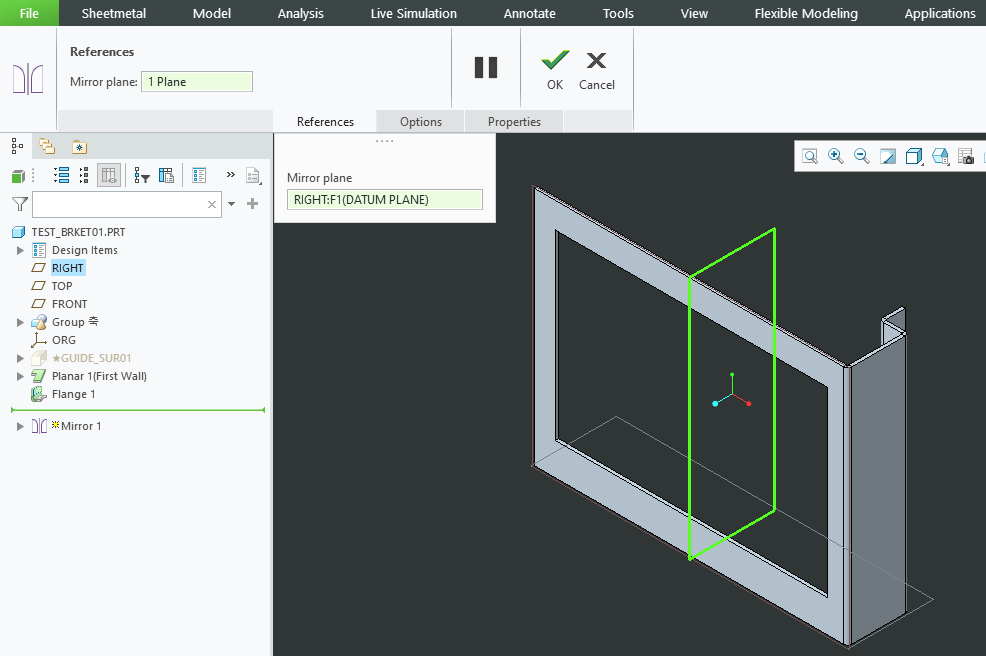Select the Model Tree navigator tab icon
986x656 pixels.
point(17,147)
